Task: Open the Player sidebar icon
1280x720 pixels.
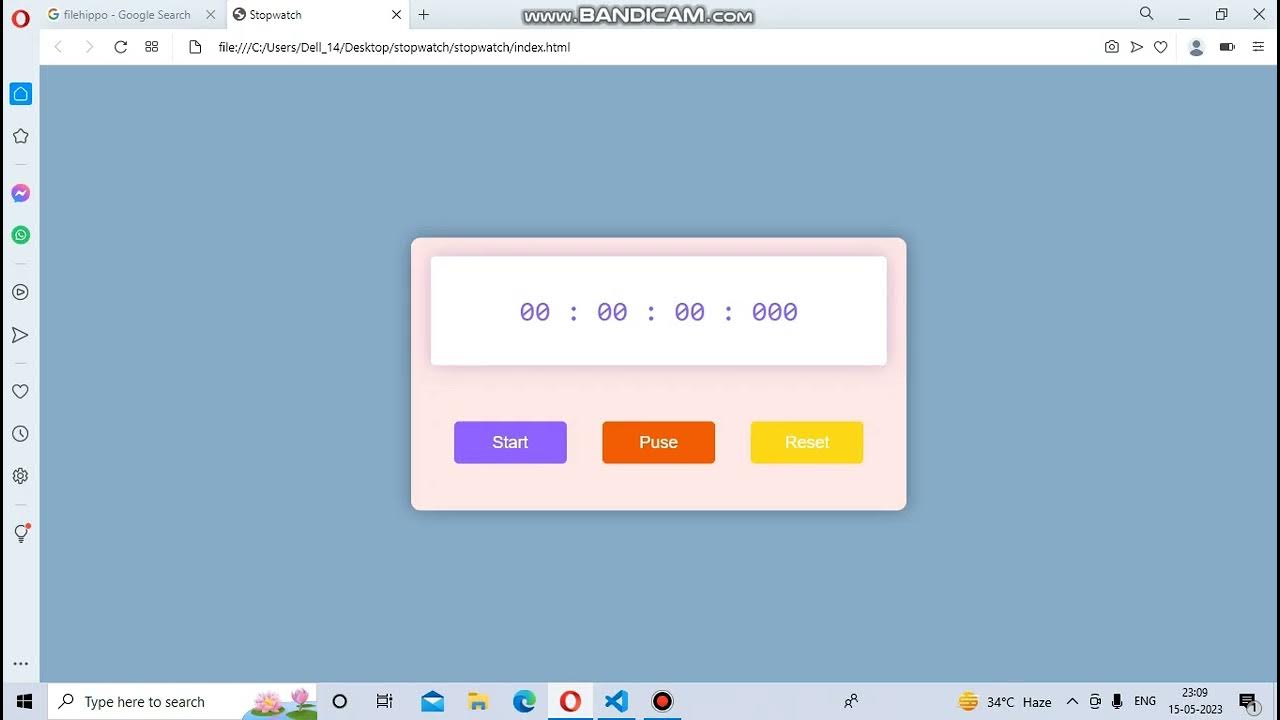Action: coord(20,292)
